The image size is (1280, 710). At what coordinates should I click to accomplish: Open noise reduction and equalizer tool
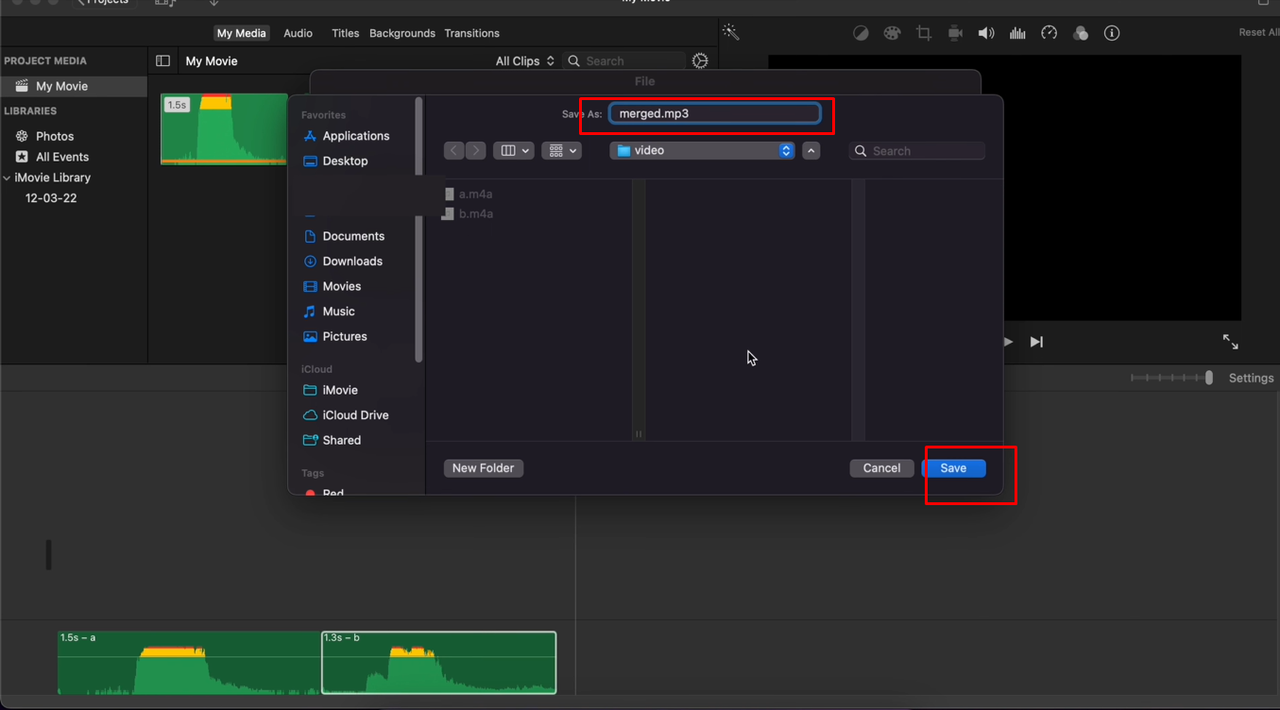coord(1018,33)
